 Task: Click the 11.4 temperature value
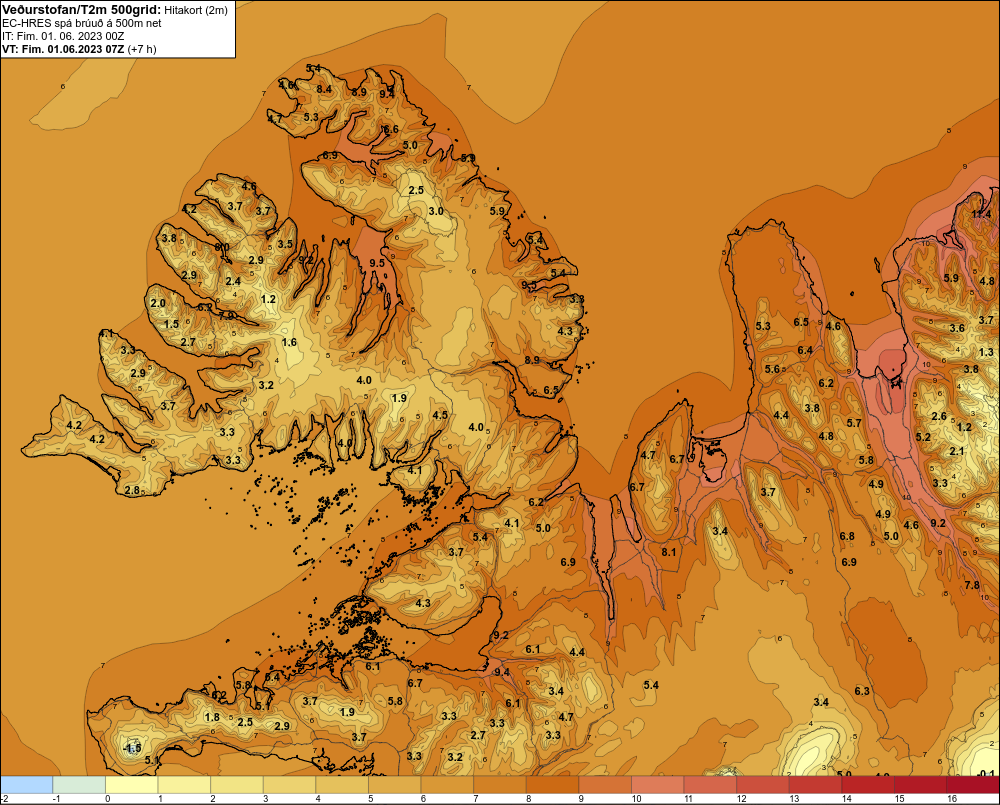982,214
